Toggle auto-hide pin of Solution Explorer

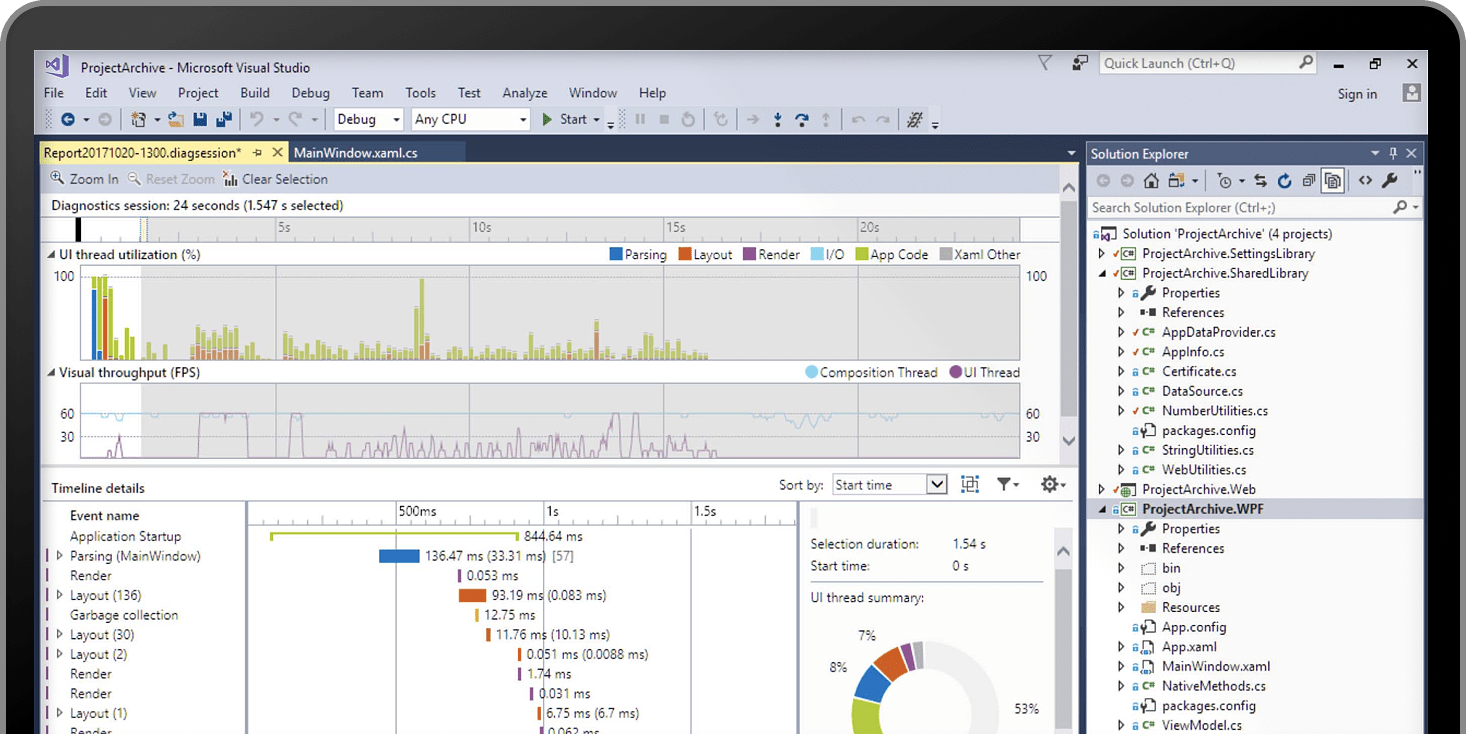pos(1393,153)
